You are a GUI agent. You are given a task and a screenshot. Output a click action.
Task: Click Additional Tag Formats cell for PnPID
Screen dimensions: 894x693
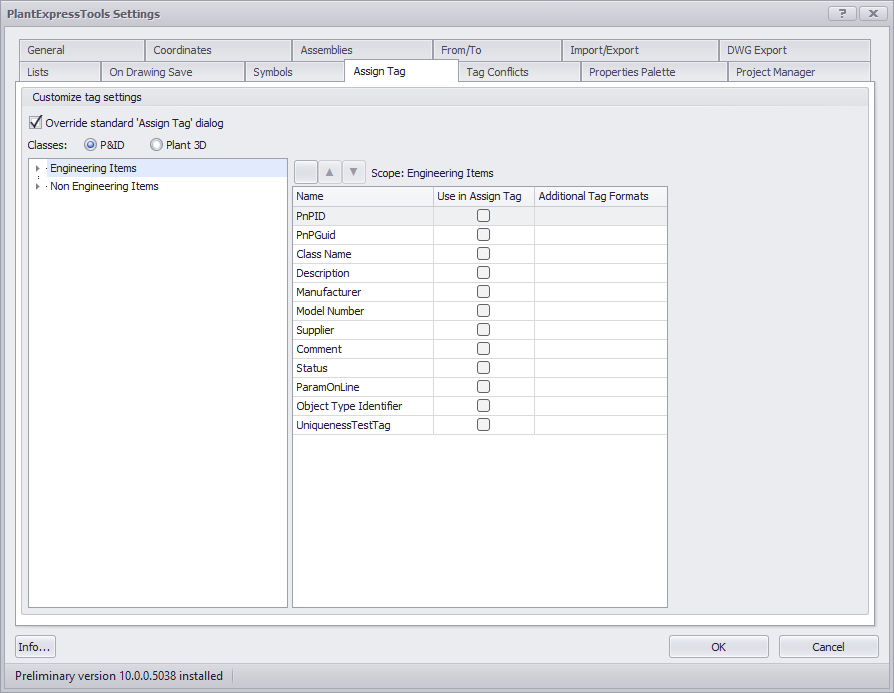point(601,216)
